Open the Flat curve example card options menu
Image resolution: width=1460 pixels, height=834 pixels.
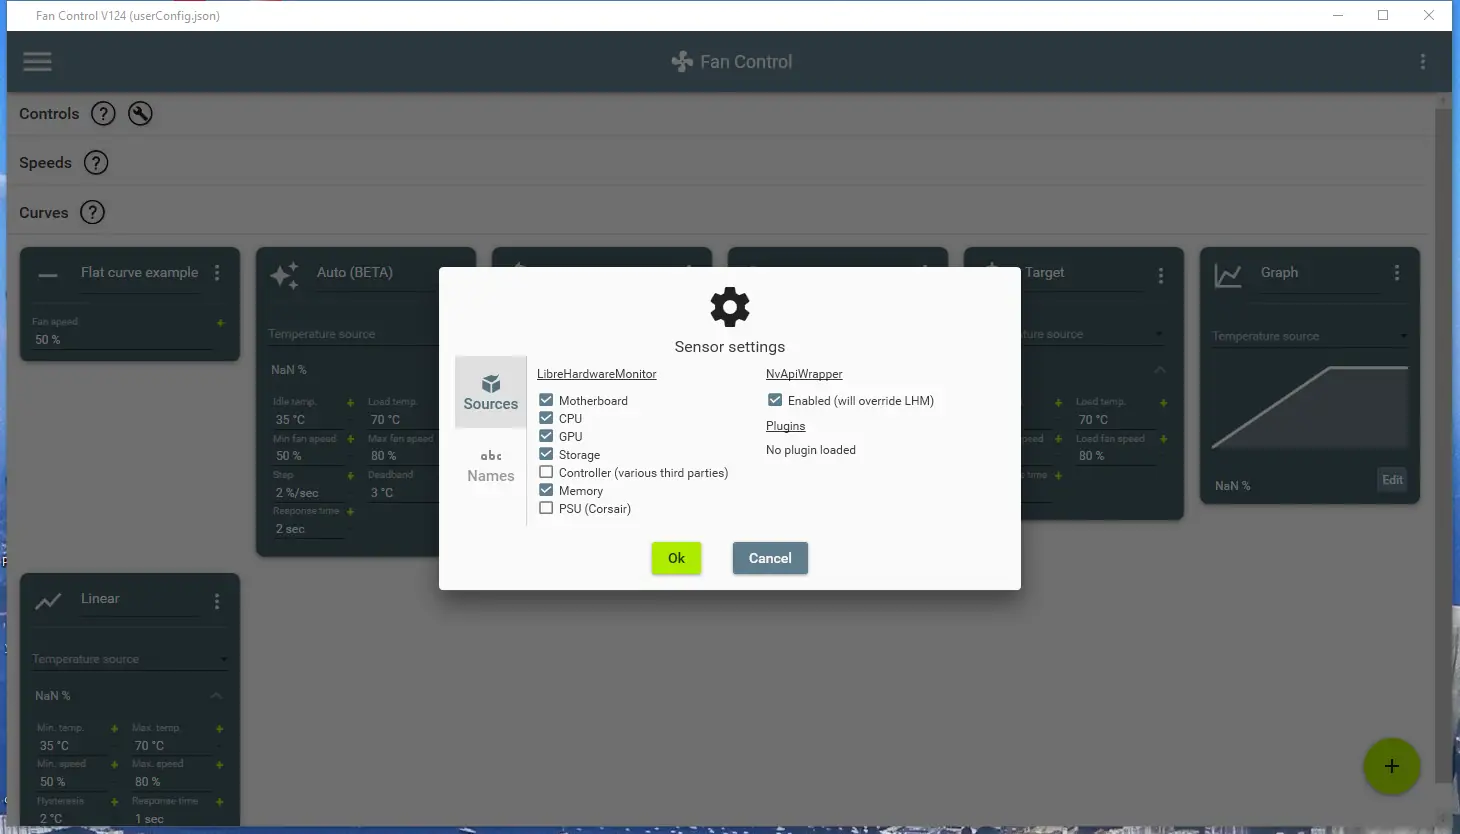click(217, 273)
